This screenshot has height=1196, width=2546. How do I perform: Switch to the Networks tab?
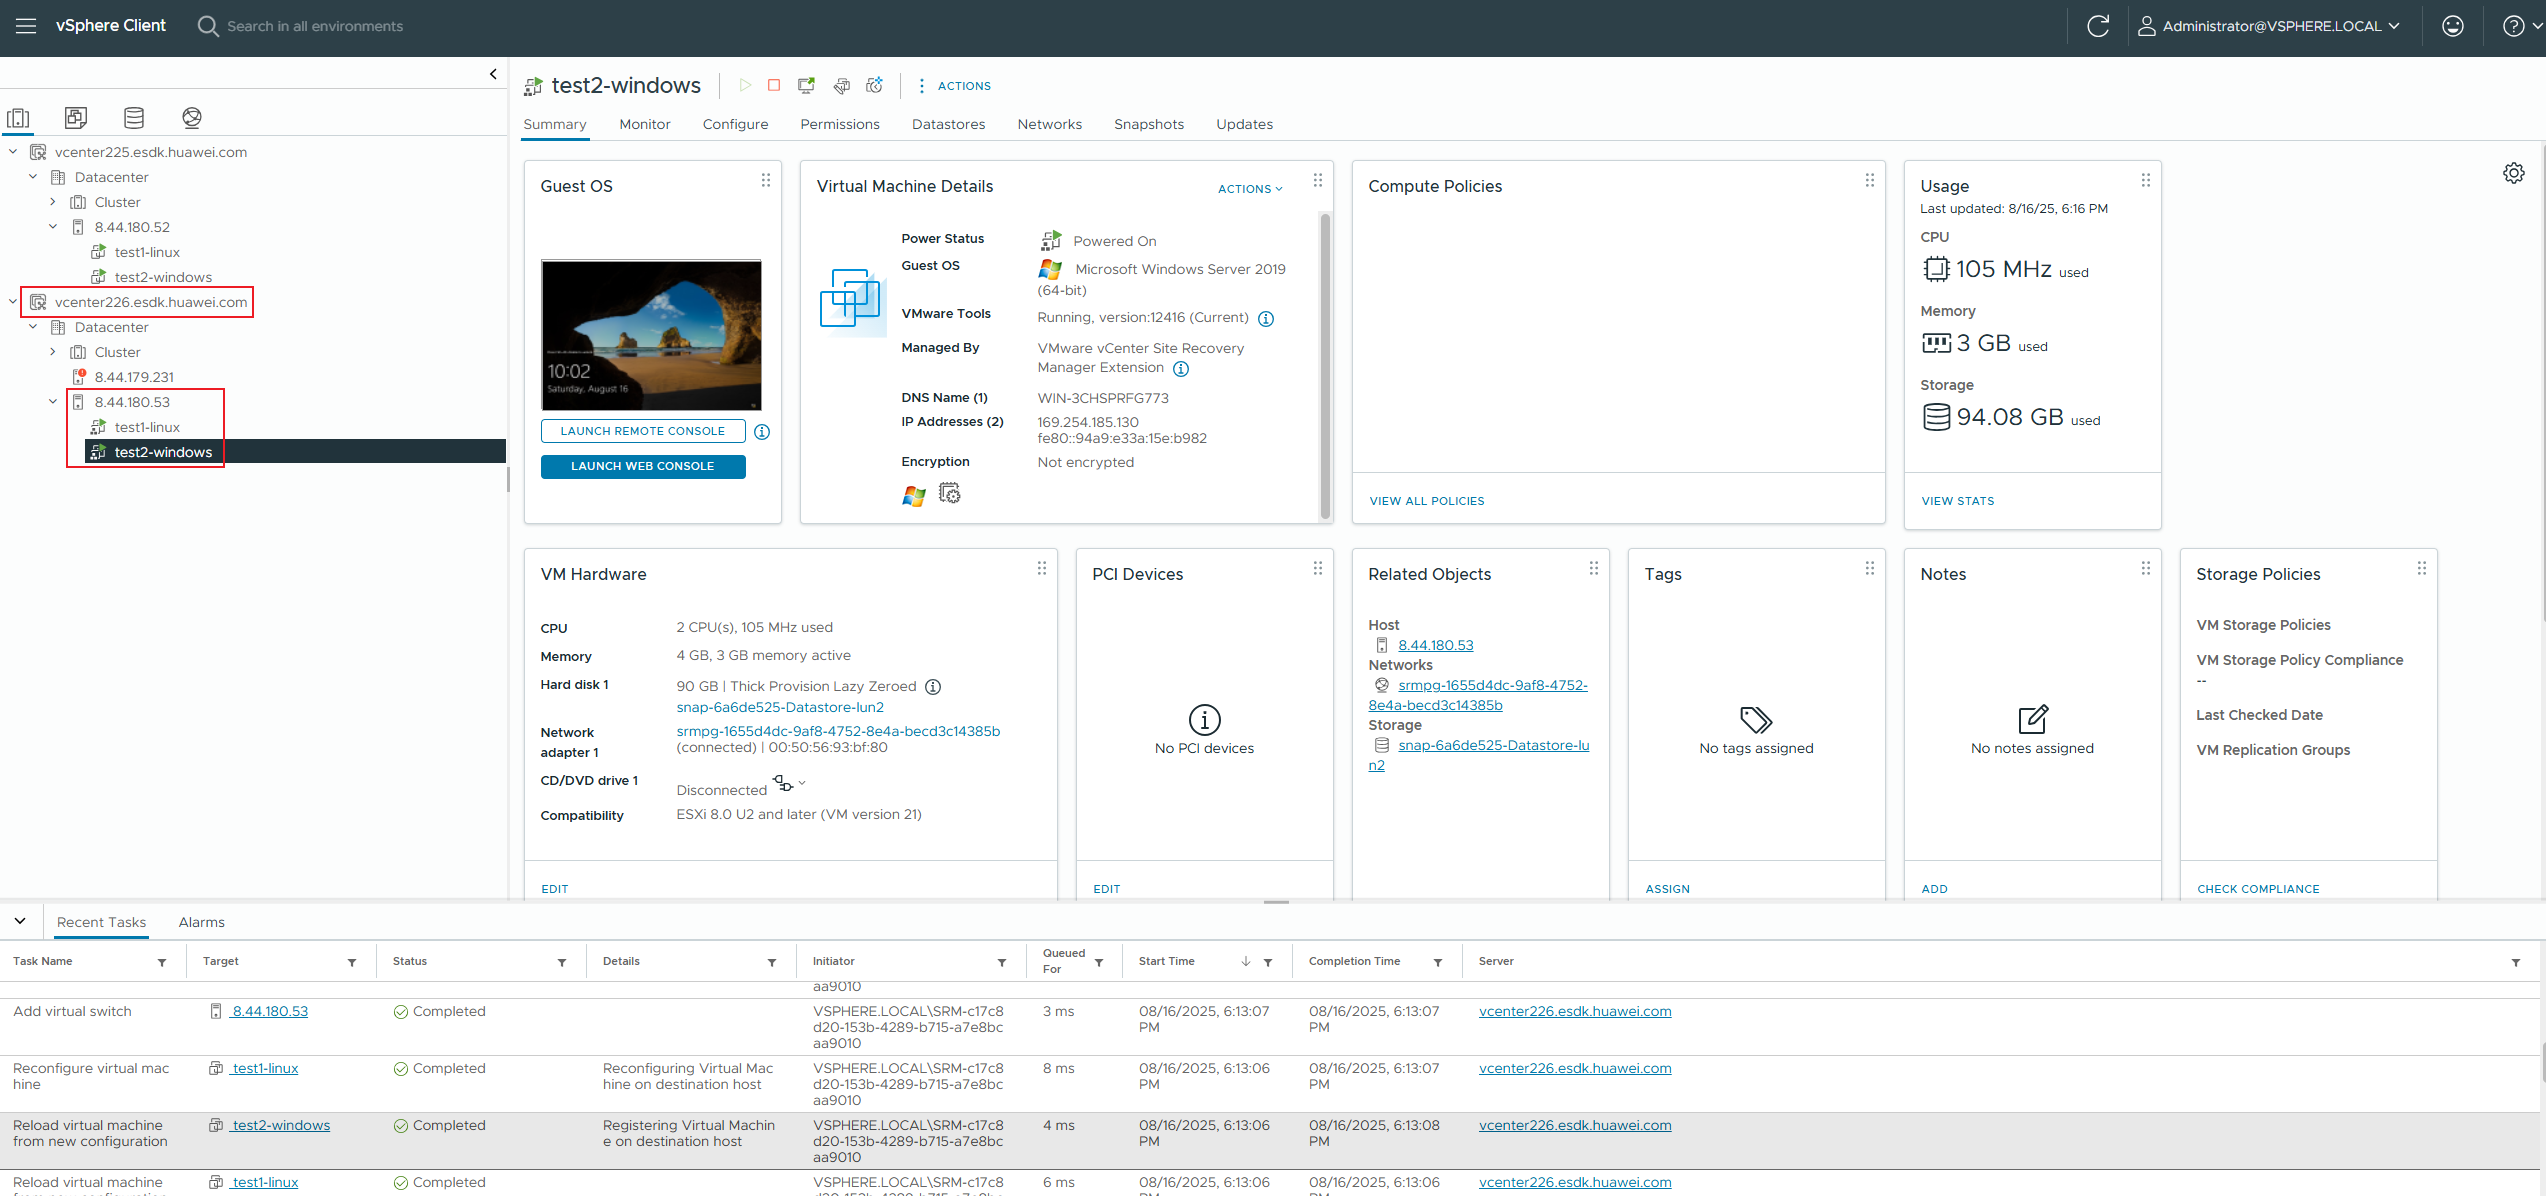(1050, 124)
